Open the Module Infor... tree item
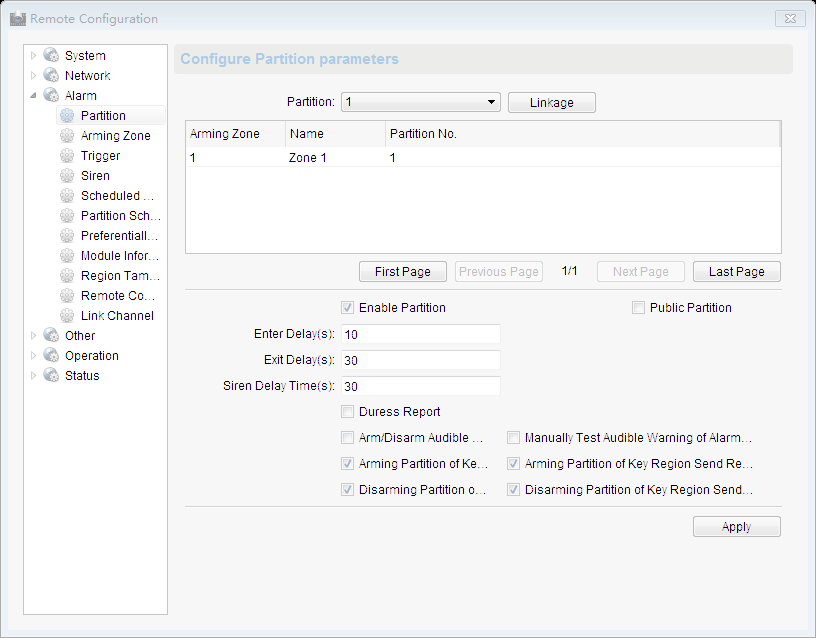The image size is (816, 638). tap(120, 256)
